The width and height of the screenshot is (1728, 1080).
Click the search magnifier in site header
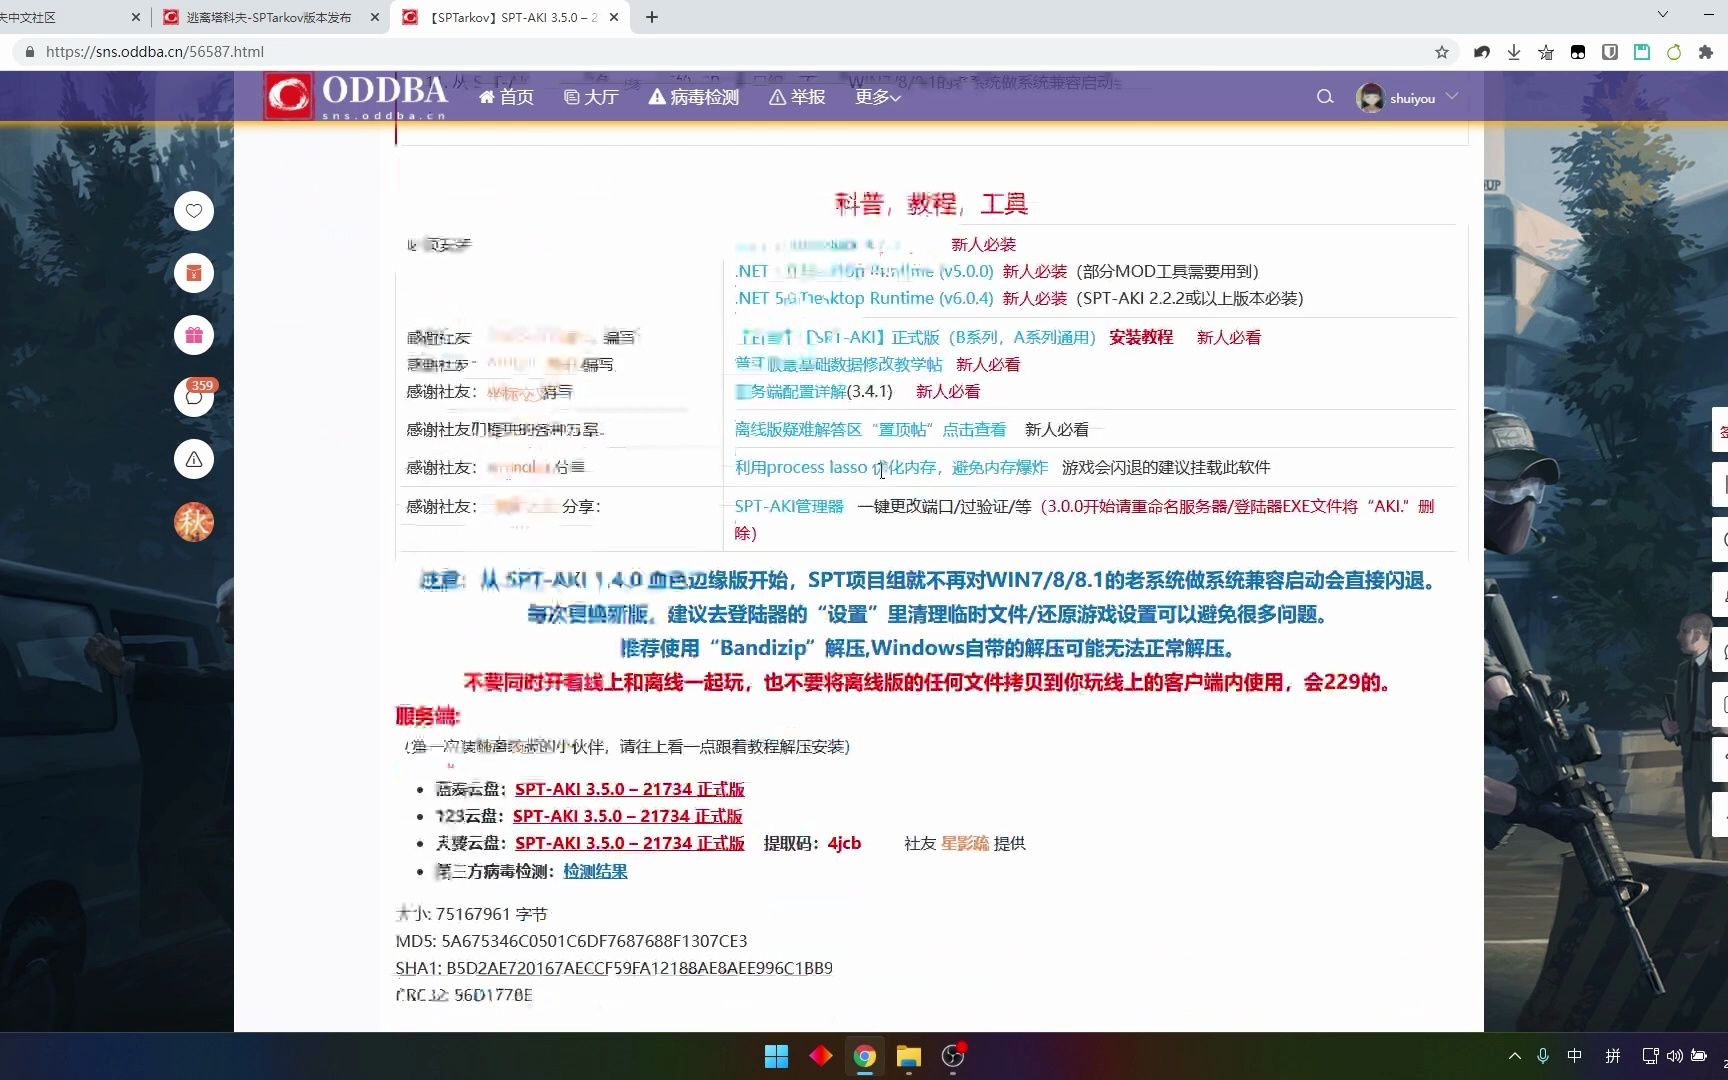[1325, 97]
